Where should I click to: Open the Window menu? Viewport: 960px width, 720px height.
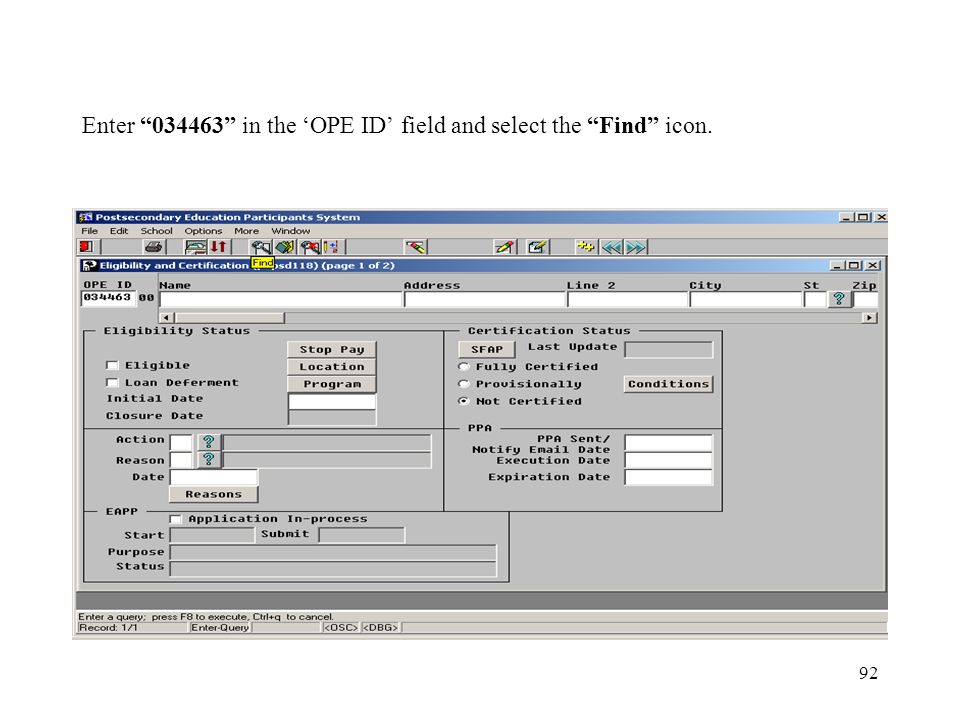pyautogui.click(x=291, y=231)
